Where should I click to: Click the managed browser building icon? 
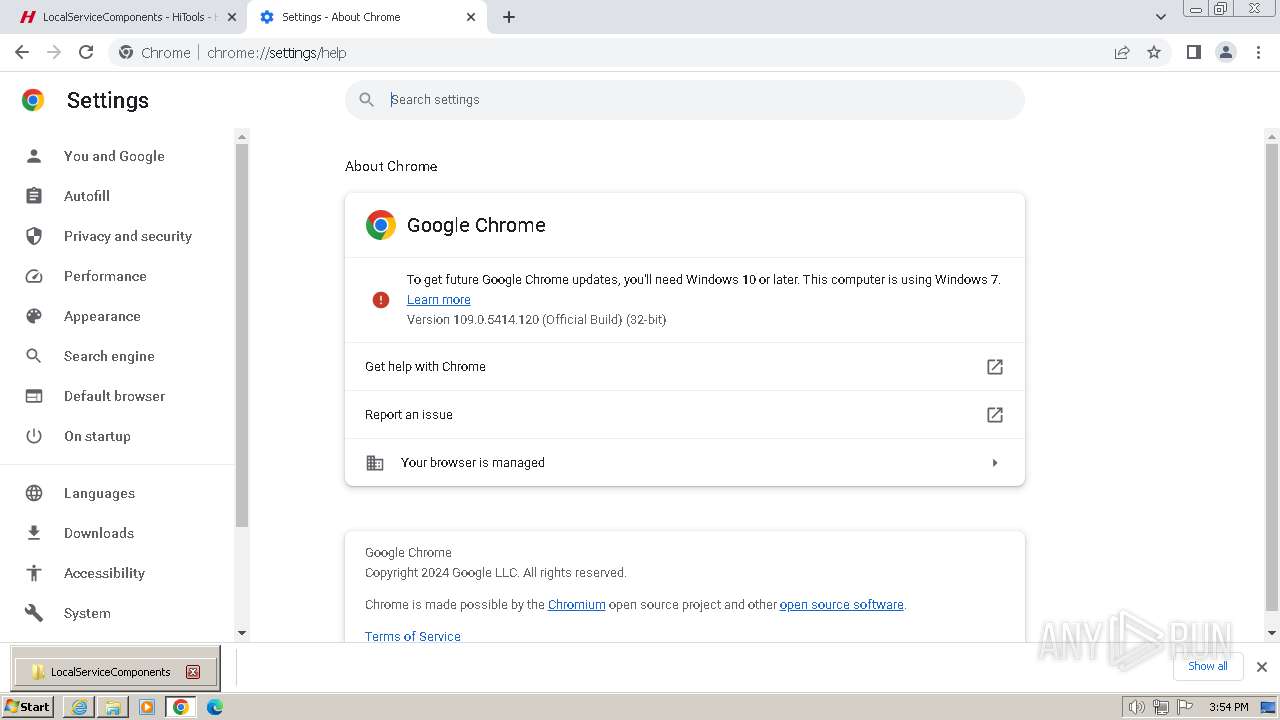point(375,463)
